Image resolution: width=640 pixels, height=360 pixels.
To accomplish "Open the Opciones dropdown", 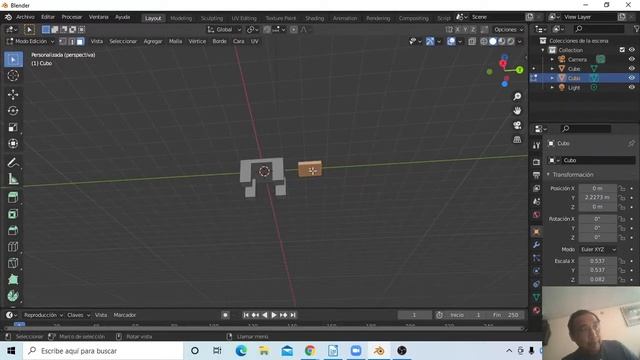I will pyautogui.click(x=508, y=29).
